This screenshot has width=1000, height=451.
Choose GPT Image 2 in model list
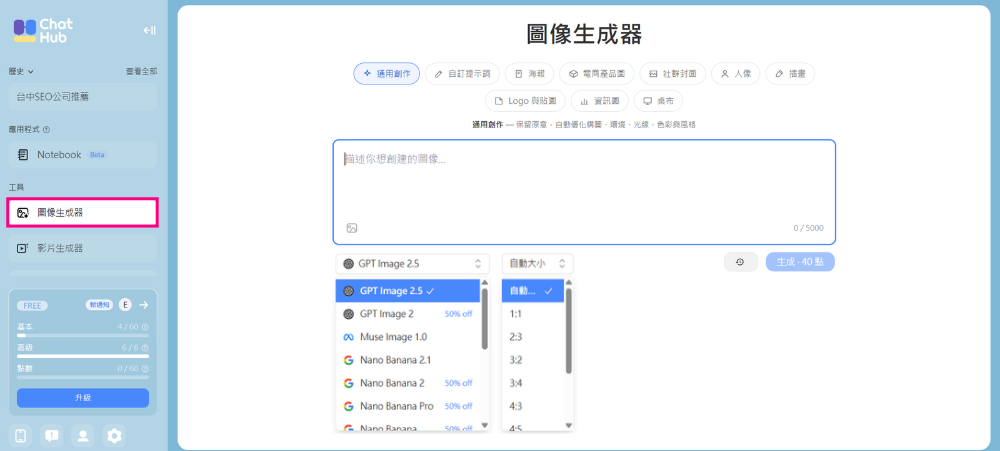click(408, 314)
